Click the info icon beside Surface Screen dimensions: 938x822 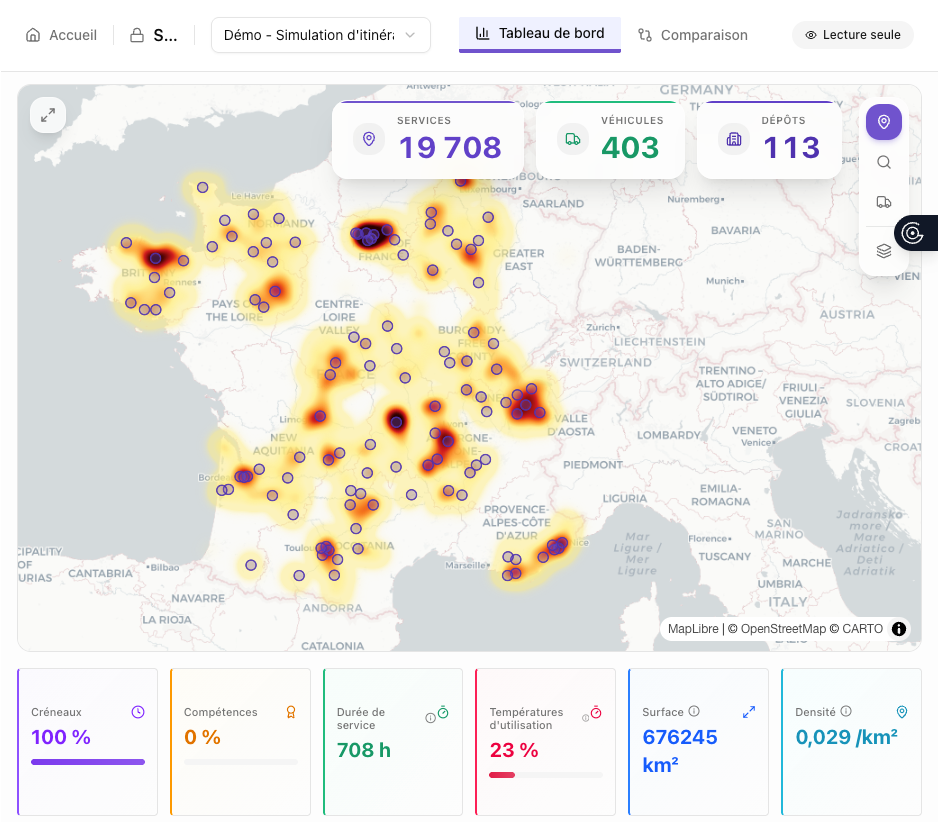click(x=694, y=711)
